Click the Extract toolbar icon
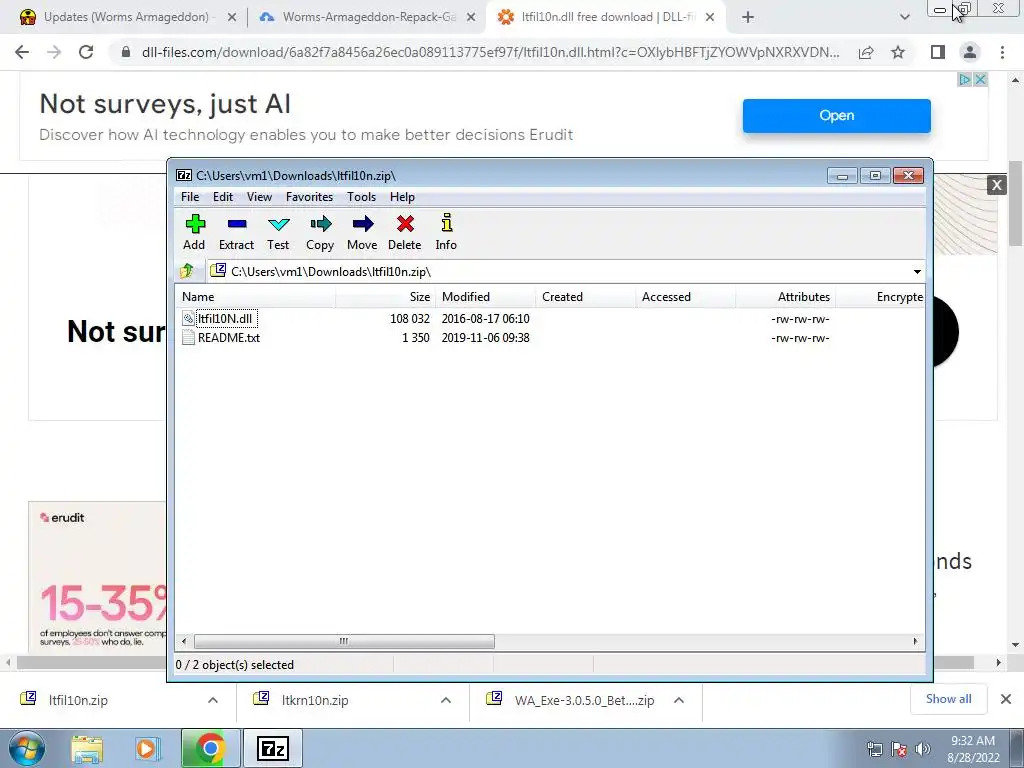1024x768 pixels. (x=236, y=224)
